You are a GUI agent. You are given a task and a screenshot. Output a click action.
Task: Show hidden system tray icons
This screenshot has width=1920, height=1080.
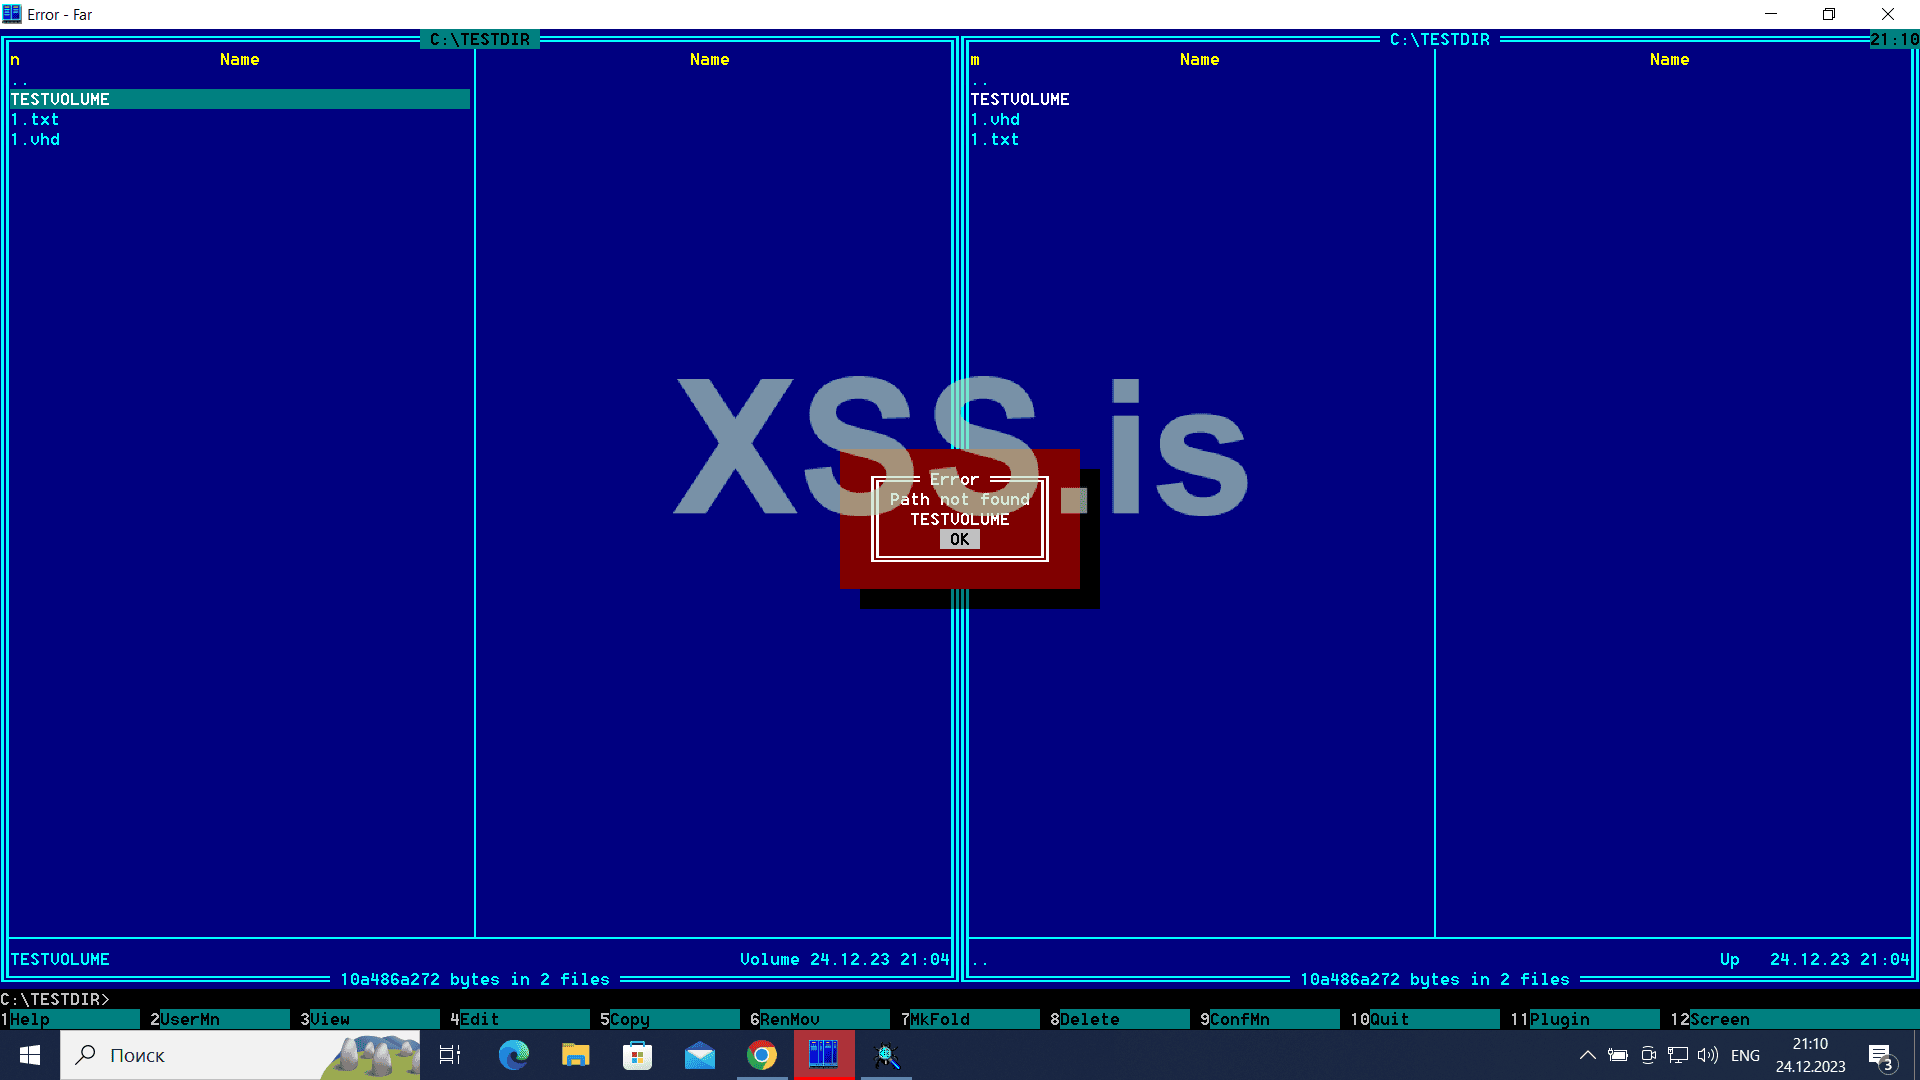pyautogui.click(x=1587, y=1055)
